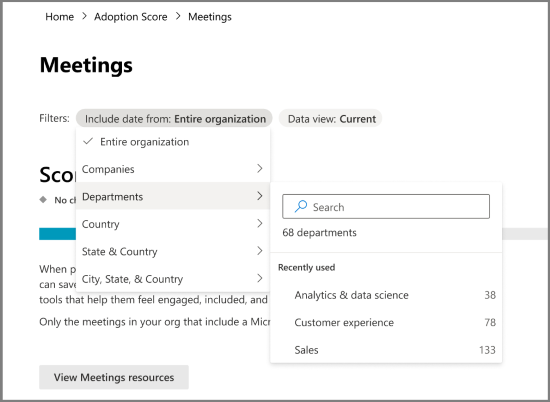
Task: Open Country submenu
Action: (173, 223)
